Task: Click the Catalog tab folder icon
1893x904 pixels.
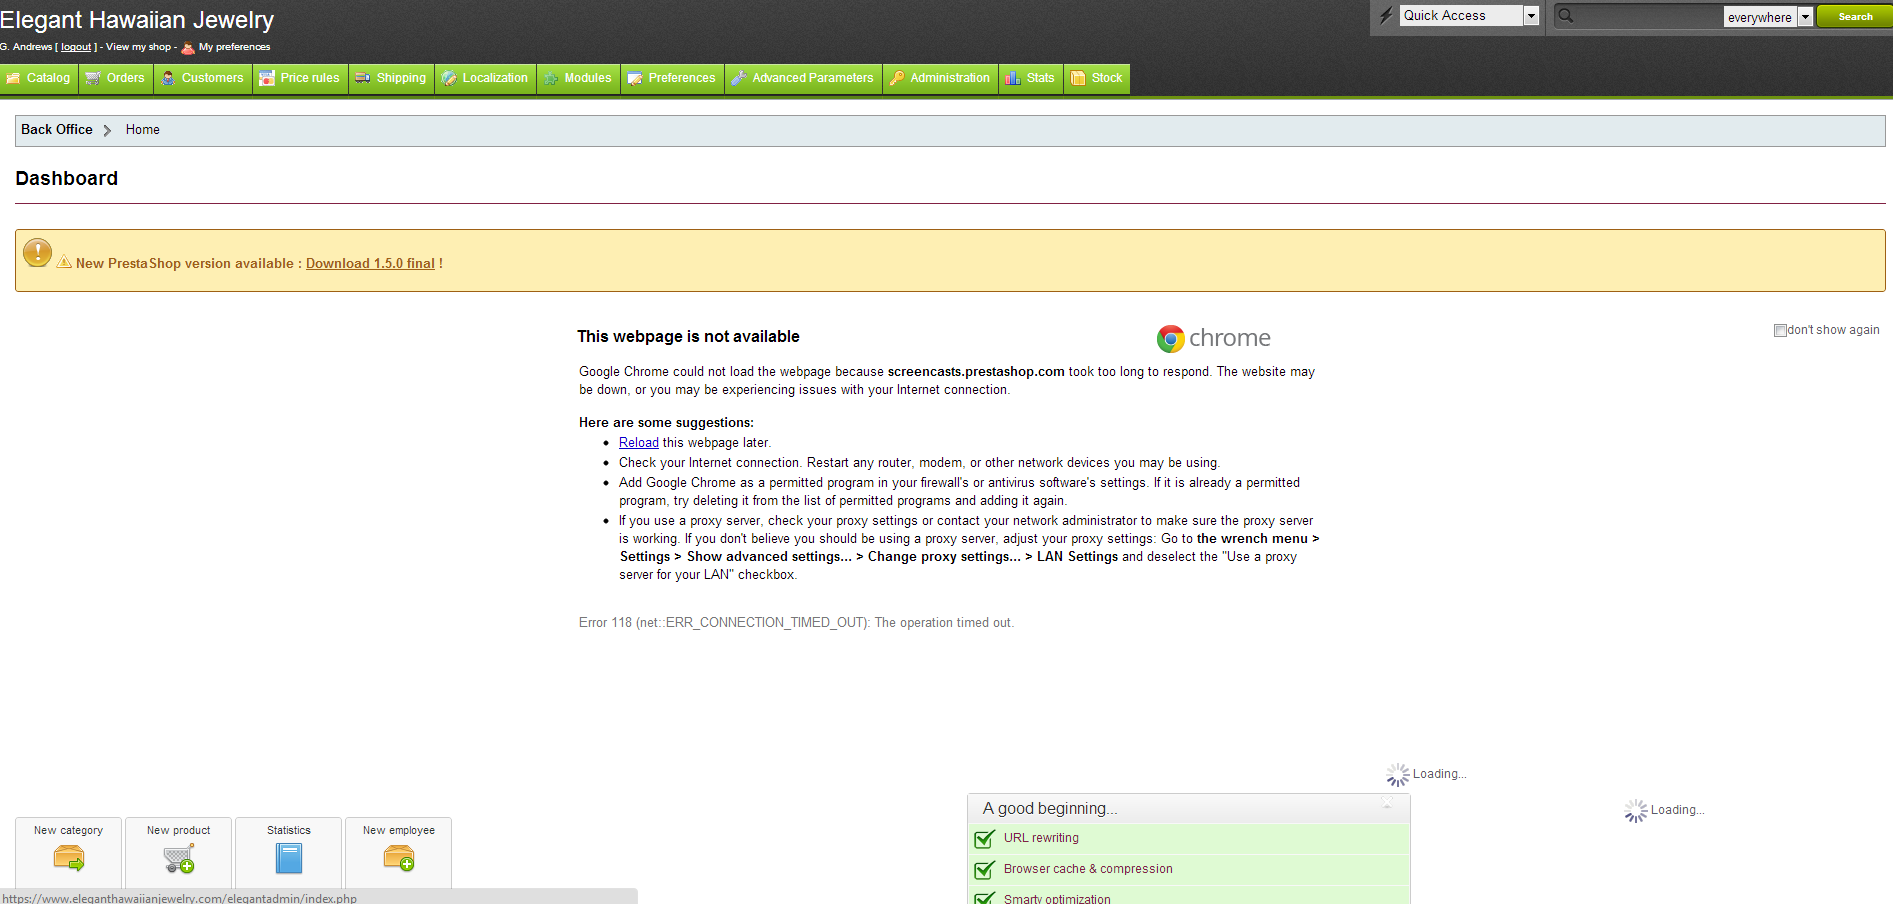Action: point(13,78)
